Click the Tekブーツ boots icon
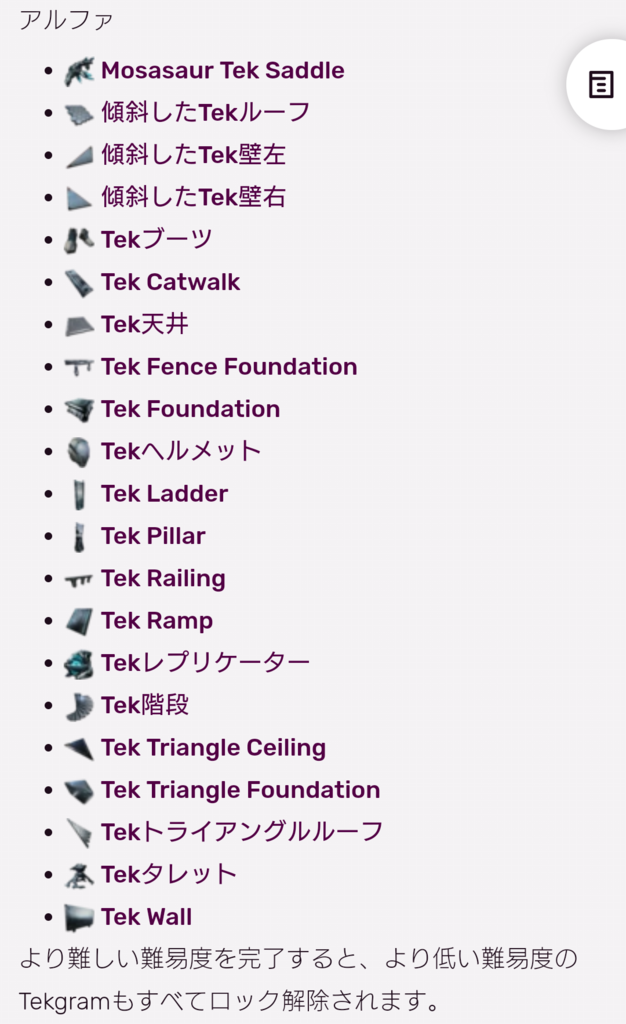Image resolution: width=626 pixels, height=1024 pixels. tap(79, 240)
